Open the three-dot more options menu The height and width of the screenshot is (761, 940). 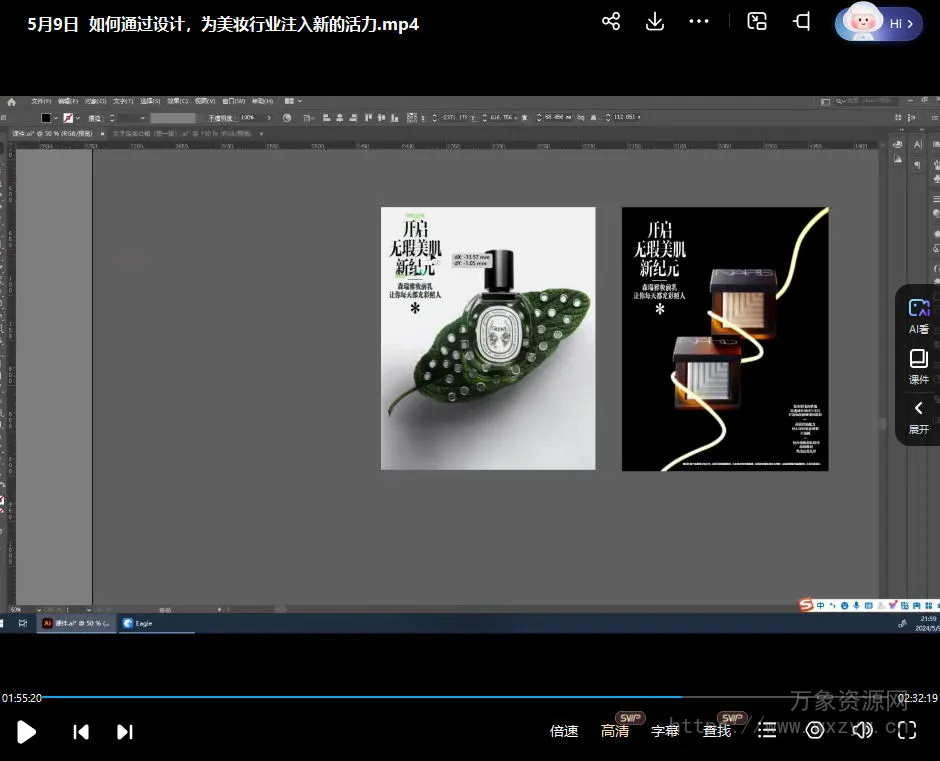coord(699,22)
